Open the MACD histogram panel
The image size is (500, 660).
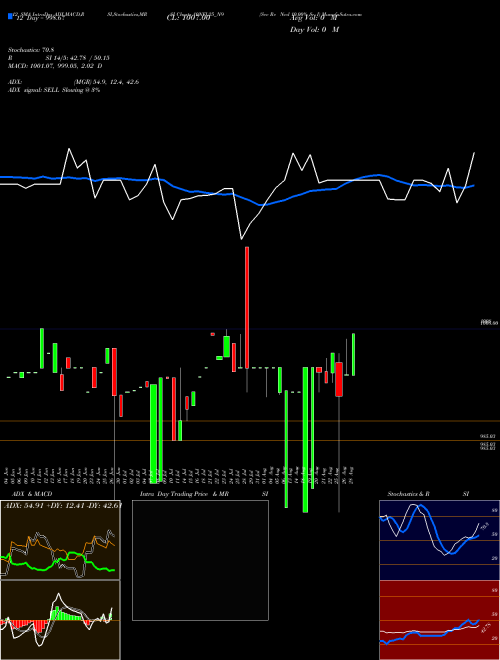(x=60, y=620)
